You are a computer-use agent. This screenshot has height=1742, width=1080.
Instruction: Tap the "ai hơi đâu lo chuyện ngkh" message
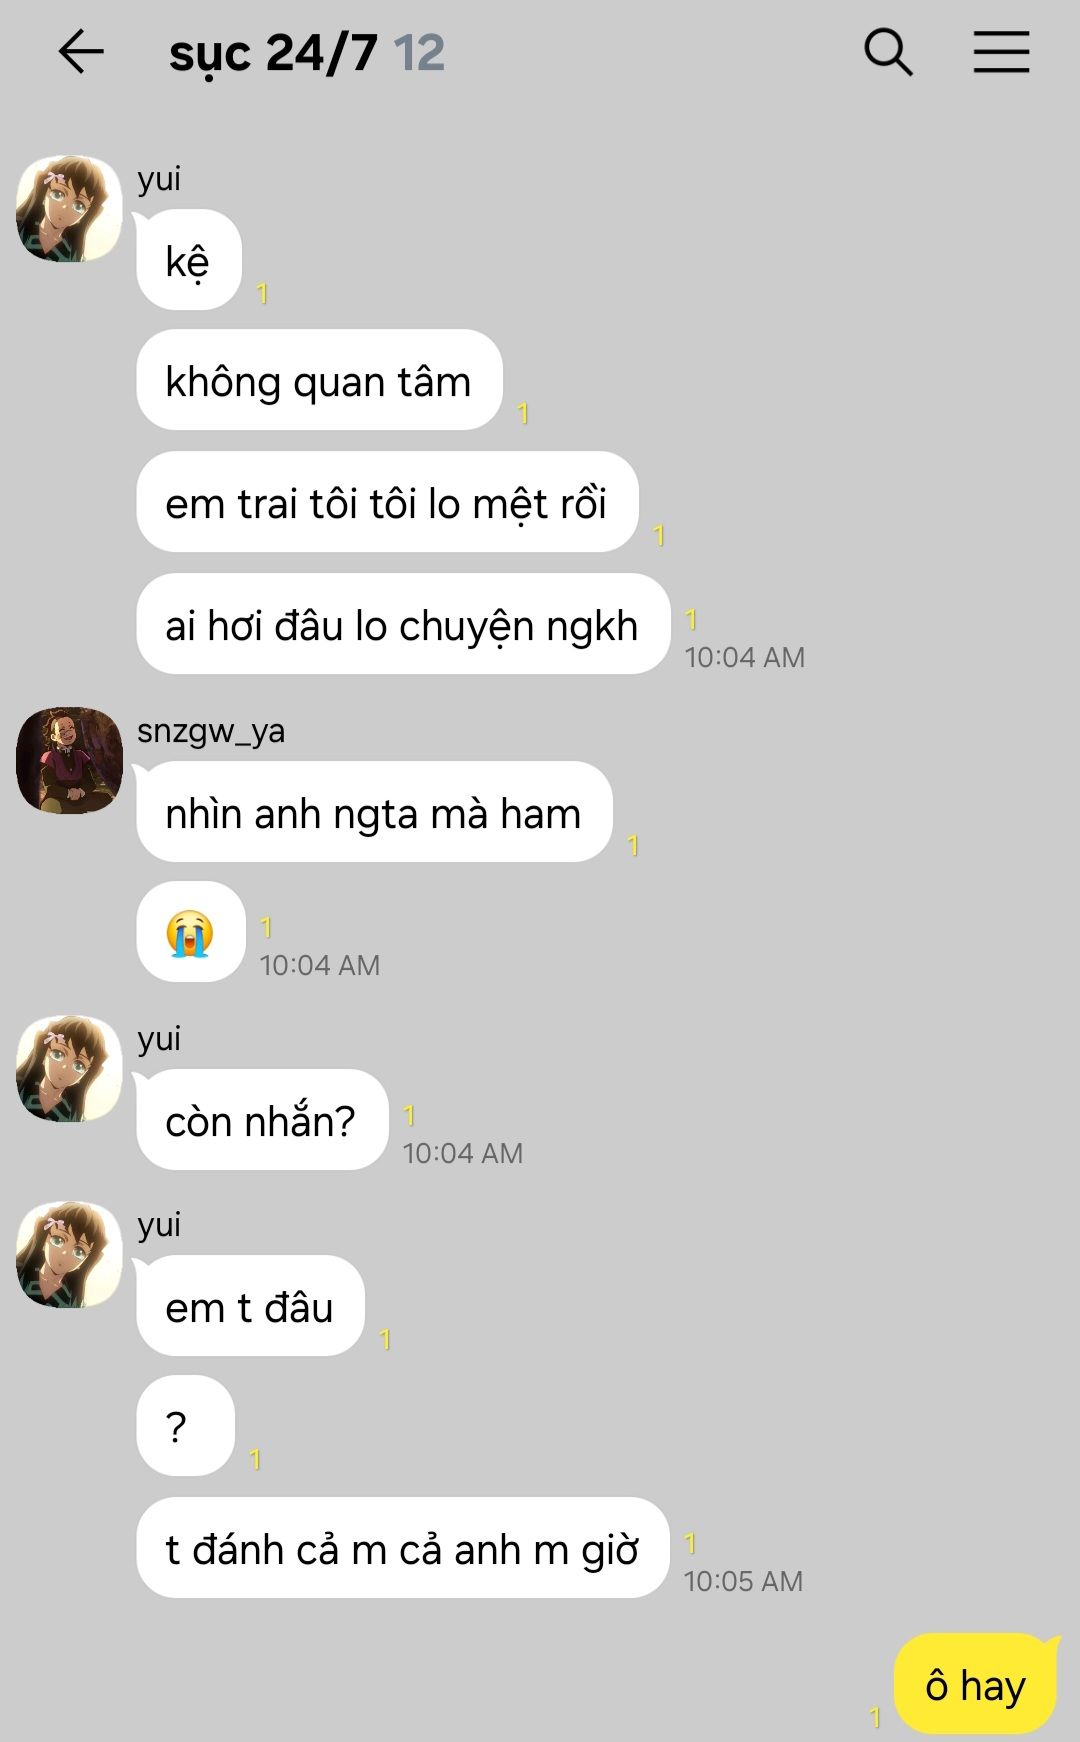pyautogui.click(x=403, y=624)
